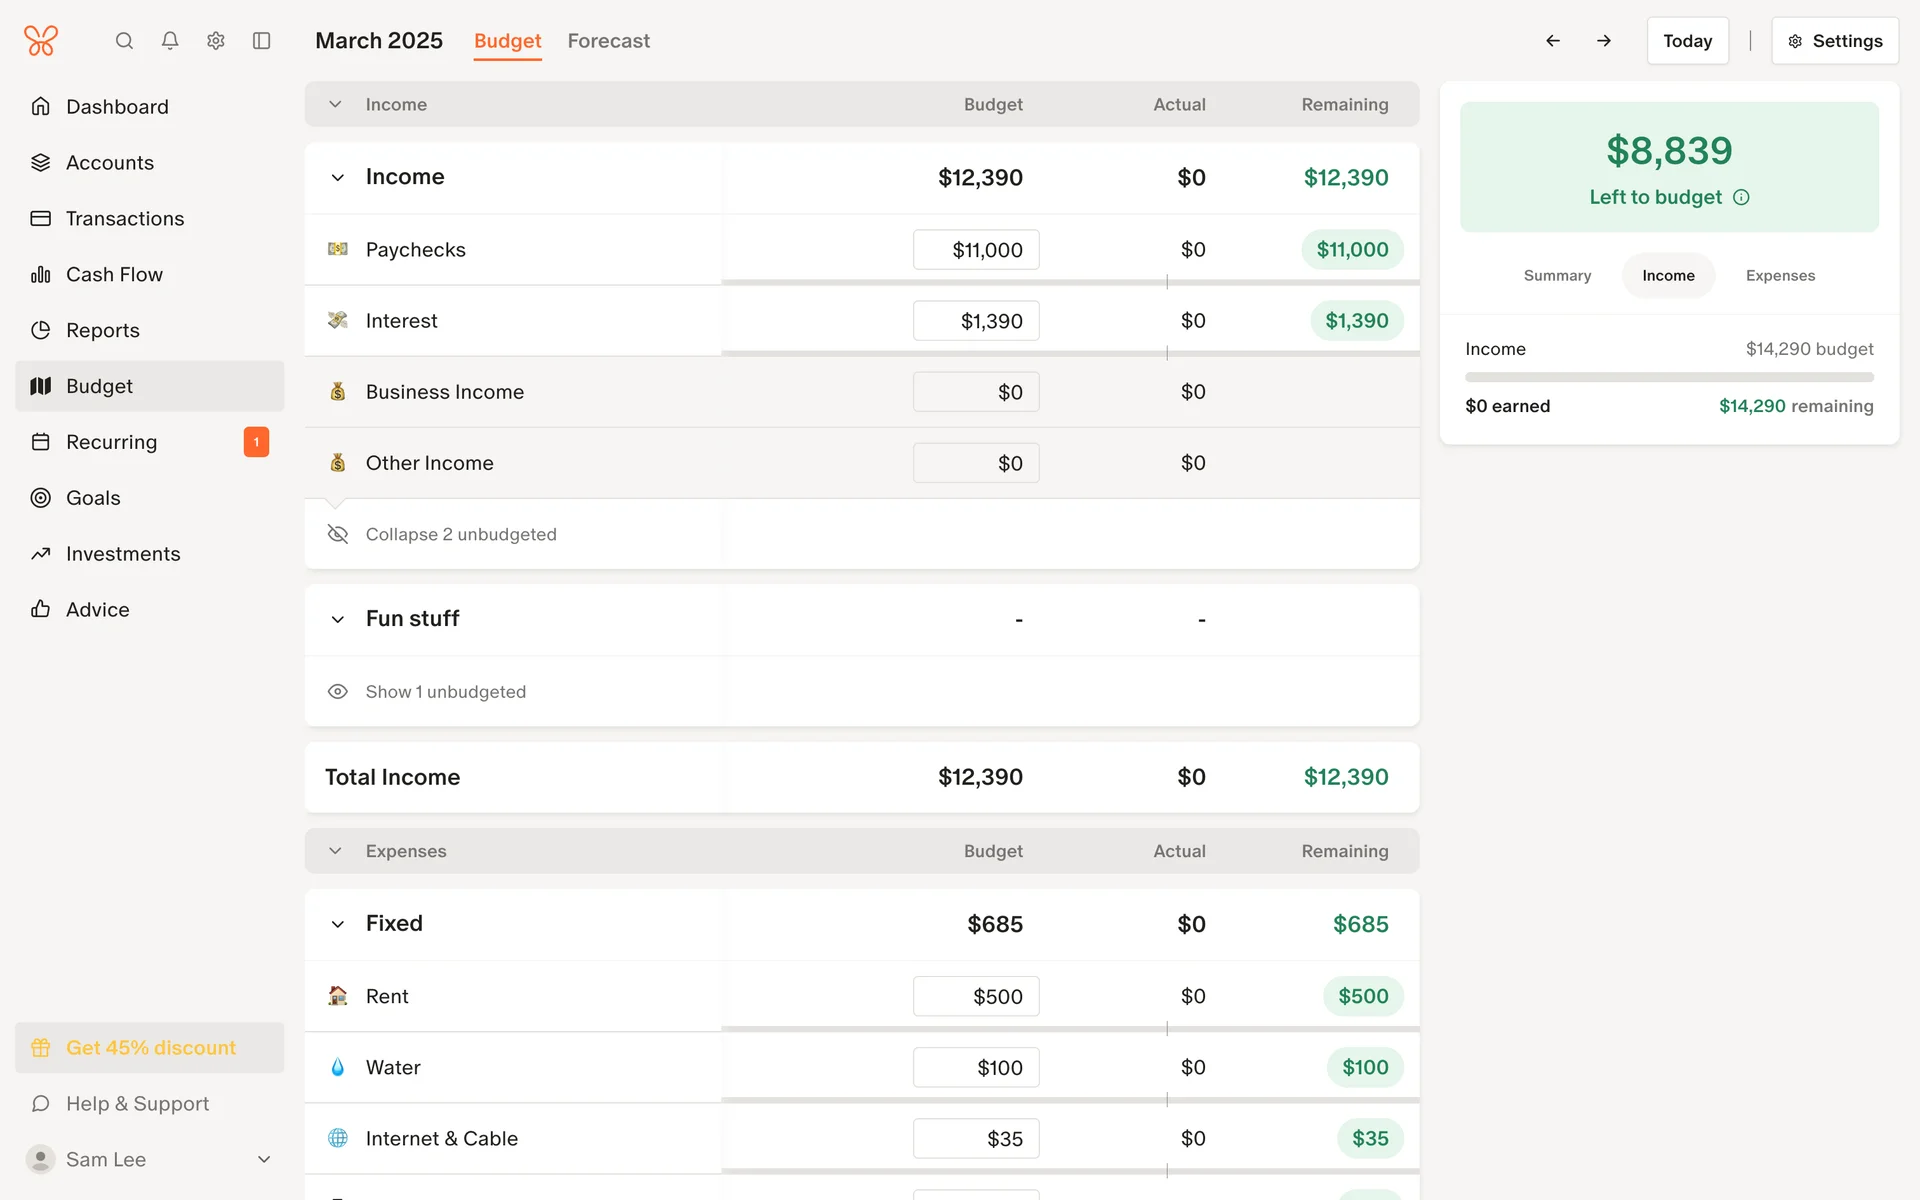Click the gear icon in top bar
The width and height of the screenshot is (1920, 1200).
pyautogui.click(x=216, y=41)
